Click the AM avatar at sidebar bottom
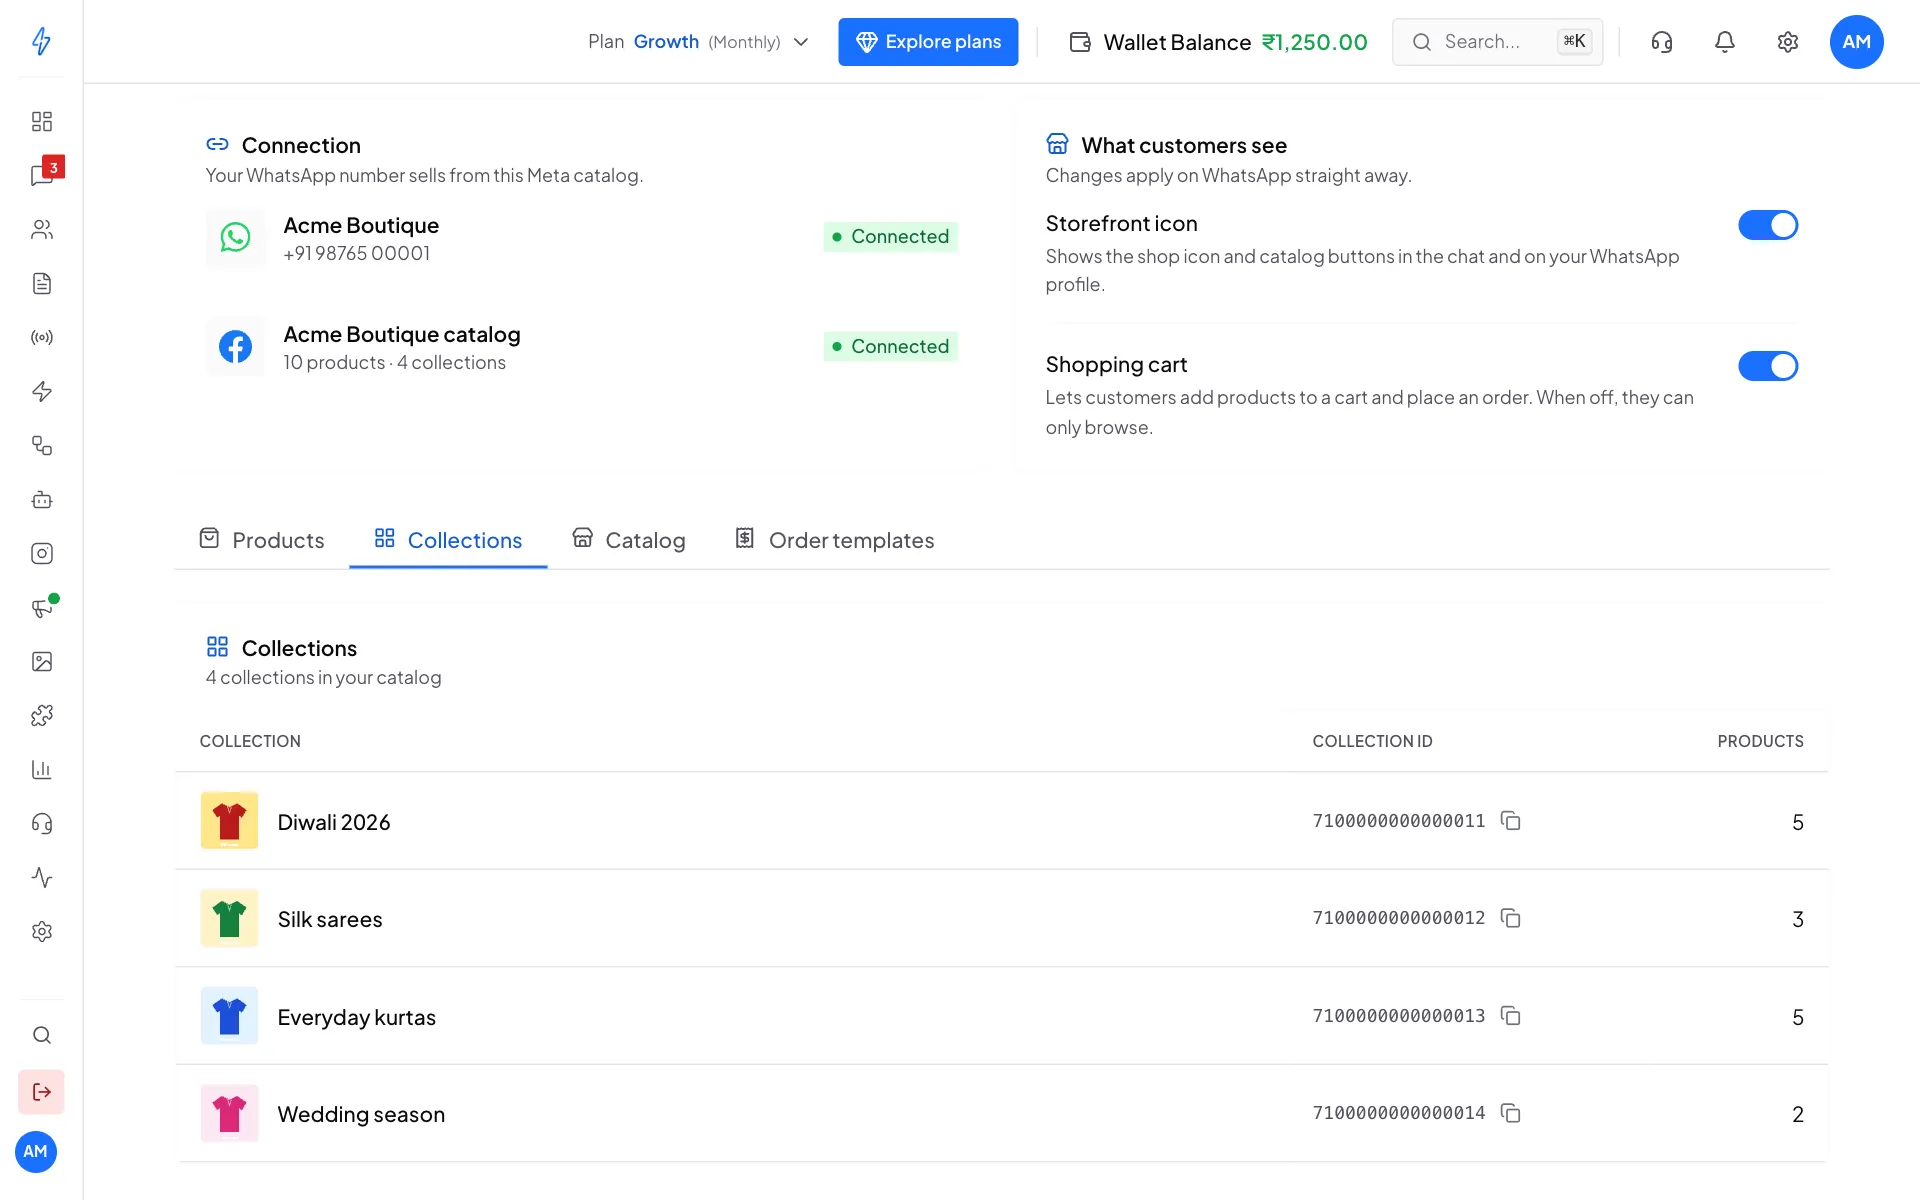The image size is (1920, 1200). (x=36, y=1152)
